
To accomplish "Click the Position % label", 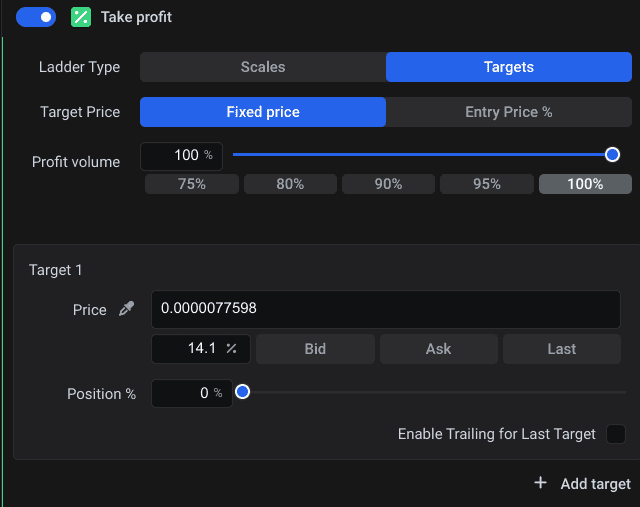I will coord(102,394).
